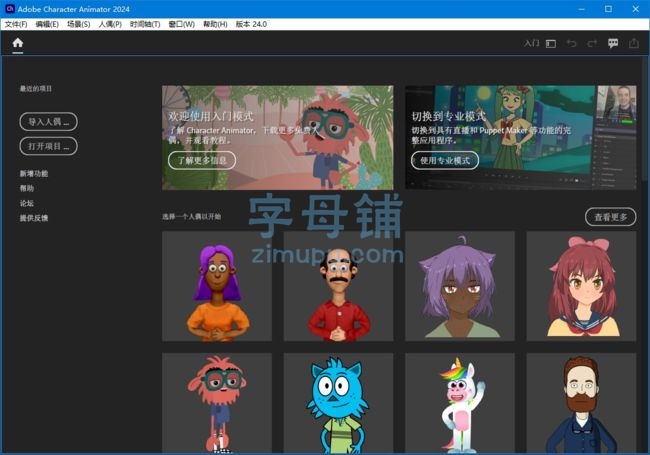Maximize the Character Animator window

coord(608,9)
